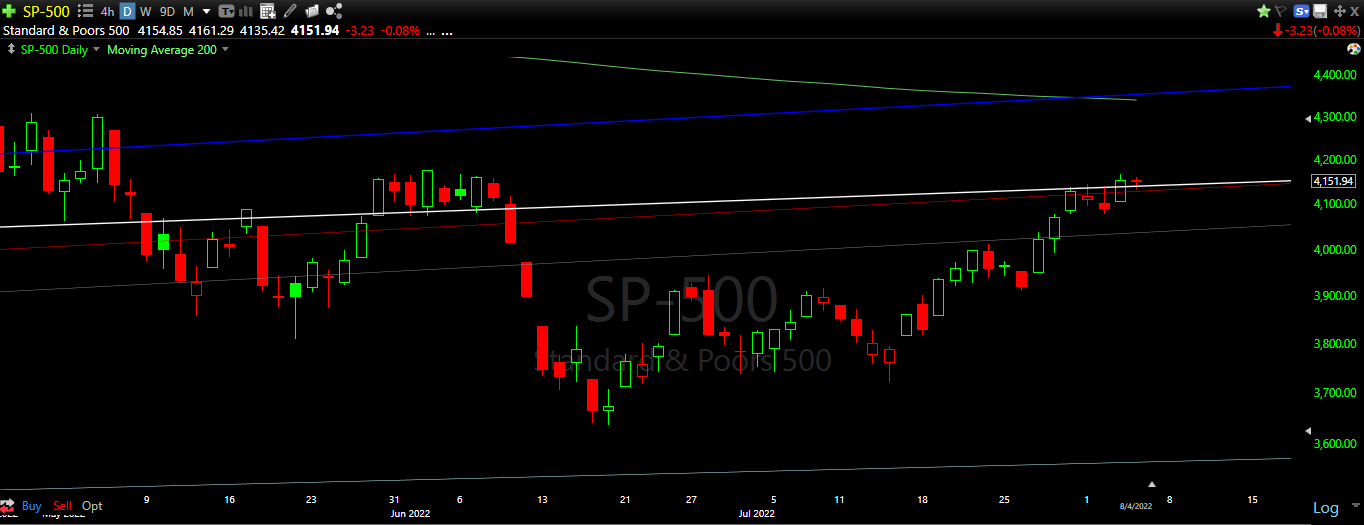This screenshot has width=1364, height=525.
Task: Open the notes folder icon
Action: pyautogui.click(x=312, y=11)
